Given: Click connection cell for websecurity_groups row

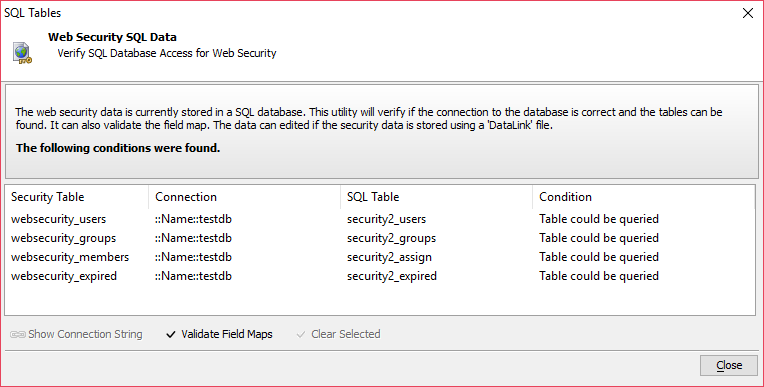Looking at the screenshot, I should coord(193,238).
